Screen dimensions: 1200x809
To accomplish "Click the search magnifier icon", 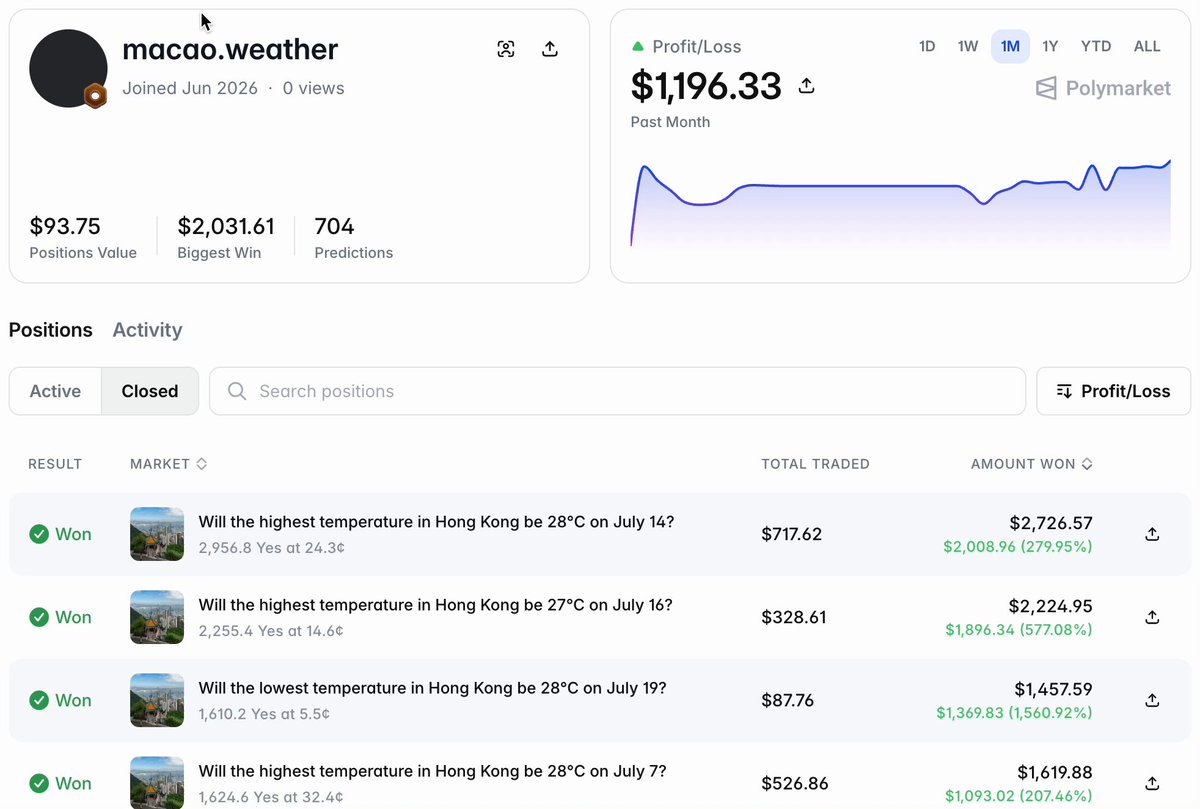I will pos(237,391).
